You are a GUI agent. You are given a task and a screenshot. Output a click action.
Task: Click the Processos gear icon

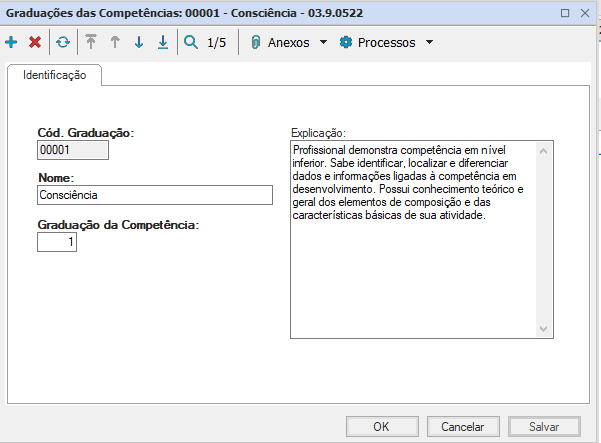pyautogui.click(x=346, y=43)
